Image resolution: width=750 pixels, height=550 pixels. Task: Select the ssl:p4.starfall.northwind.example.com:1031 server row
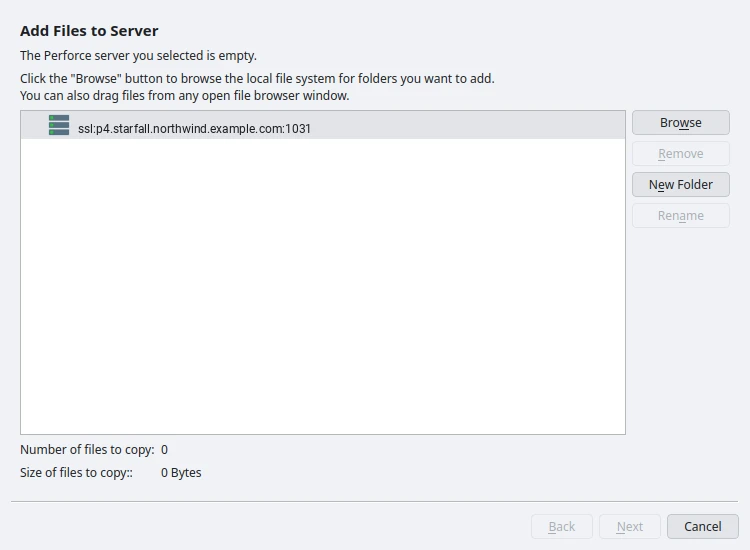(323, 125)
